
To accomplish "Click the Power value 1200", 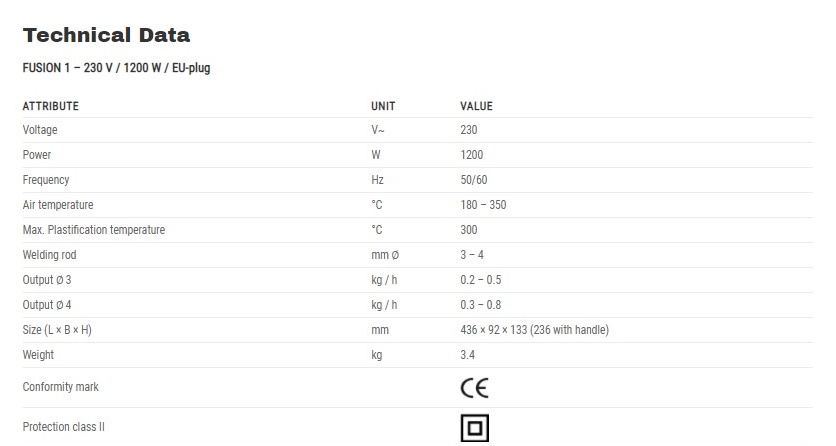I will 472,155.
